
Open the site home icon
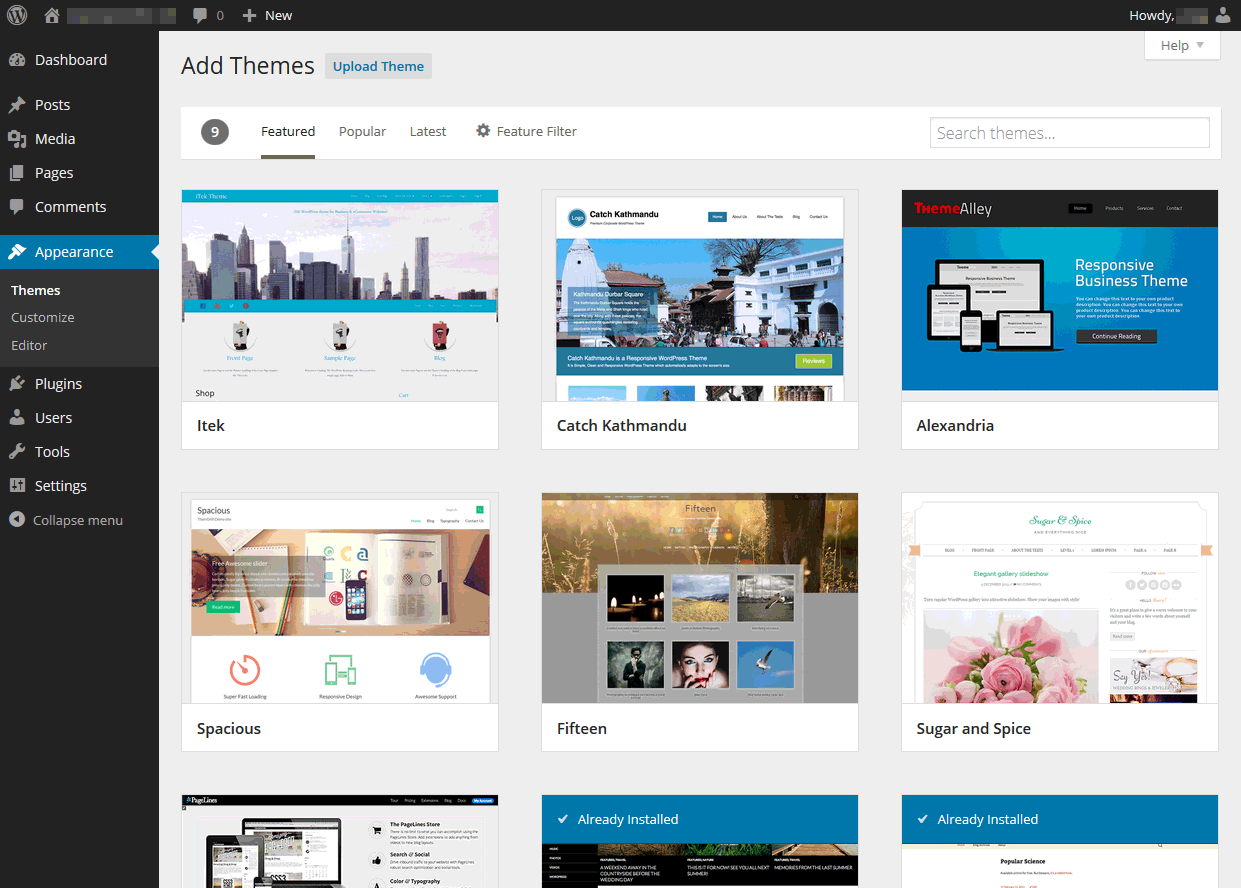(x=52, y=15)
